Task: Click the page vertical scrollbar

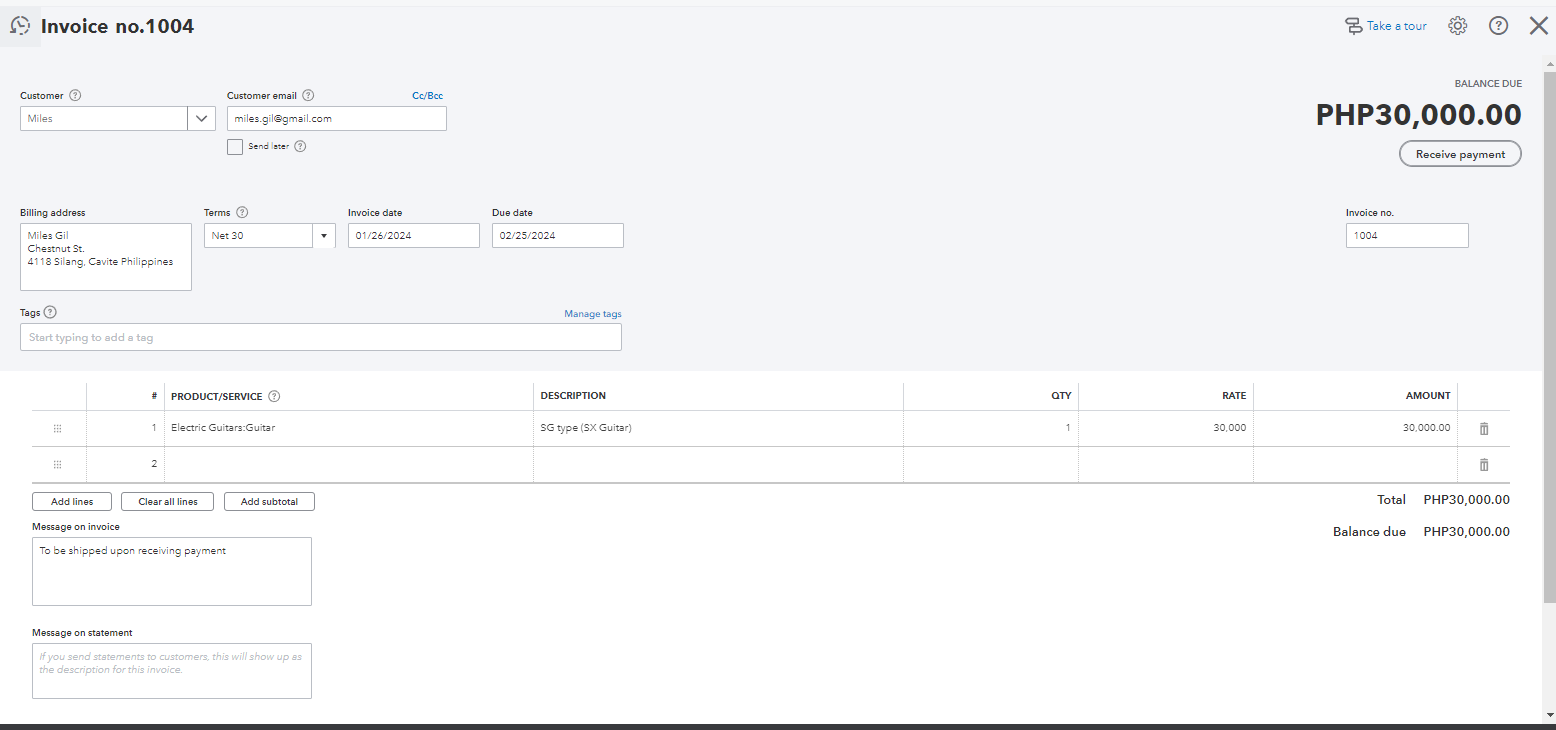Action: tap(1549, 337)
